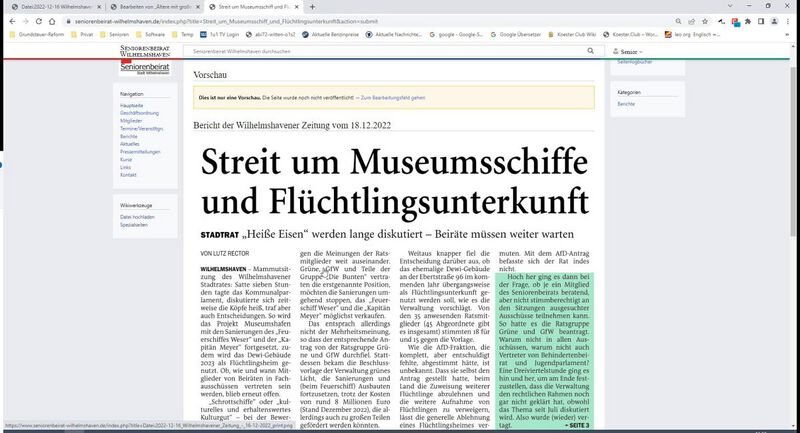800x433 pixels.
Task: Open Temp bookmark folder
Action: coord(183,35)
